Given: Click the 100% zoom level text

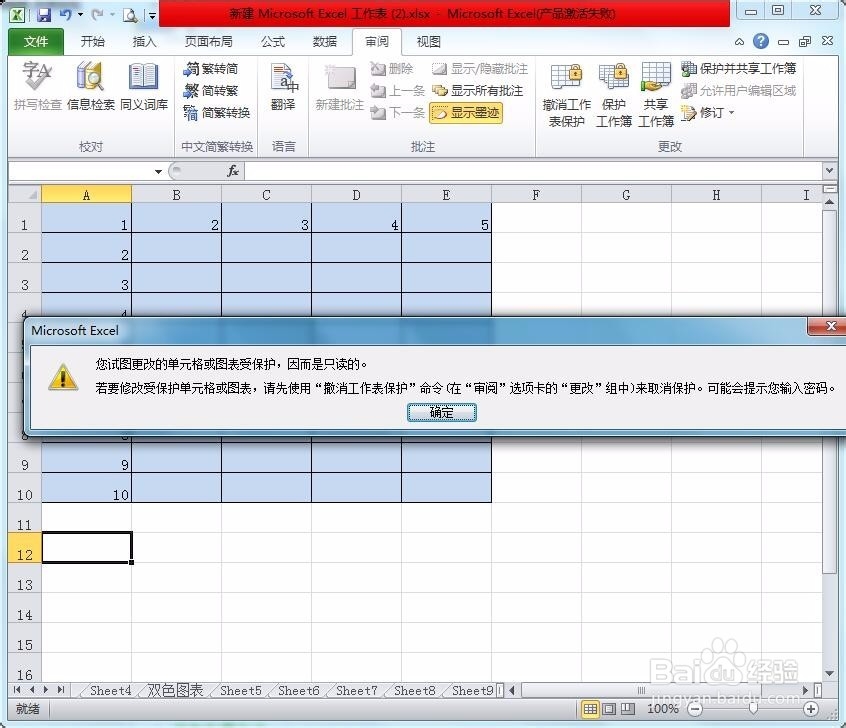Looking at the screenshot, I should pos(663,709).
